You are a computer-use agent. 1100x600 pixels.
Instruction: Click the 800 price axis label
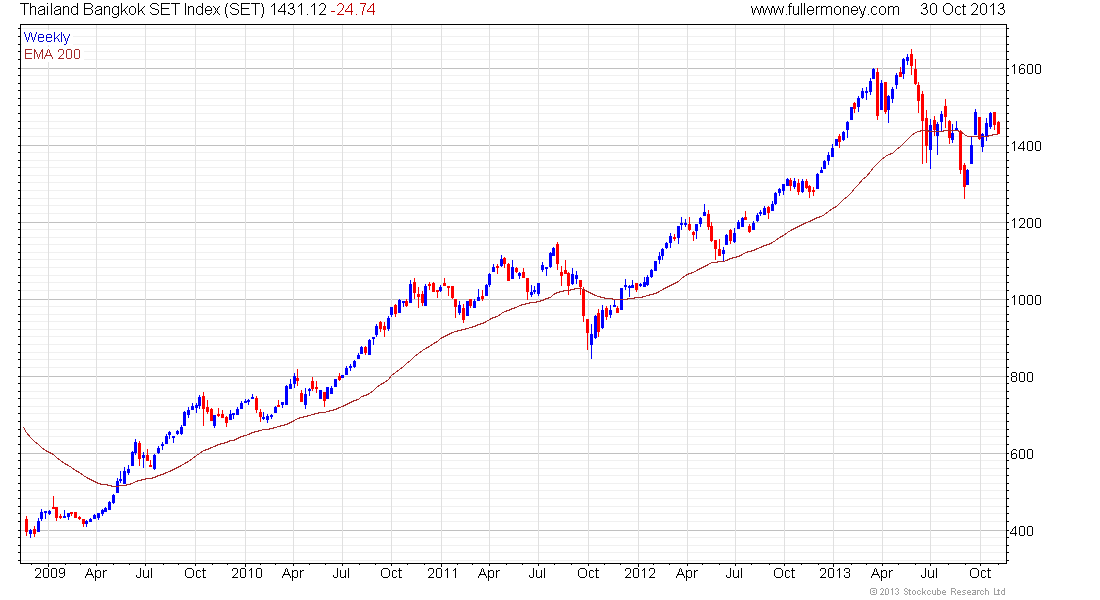1021,378
